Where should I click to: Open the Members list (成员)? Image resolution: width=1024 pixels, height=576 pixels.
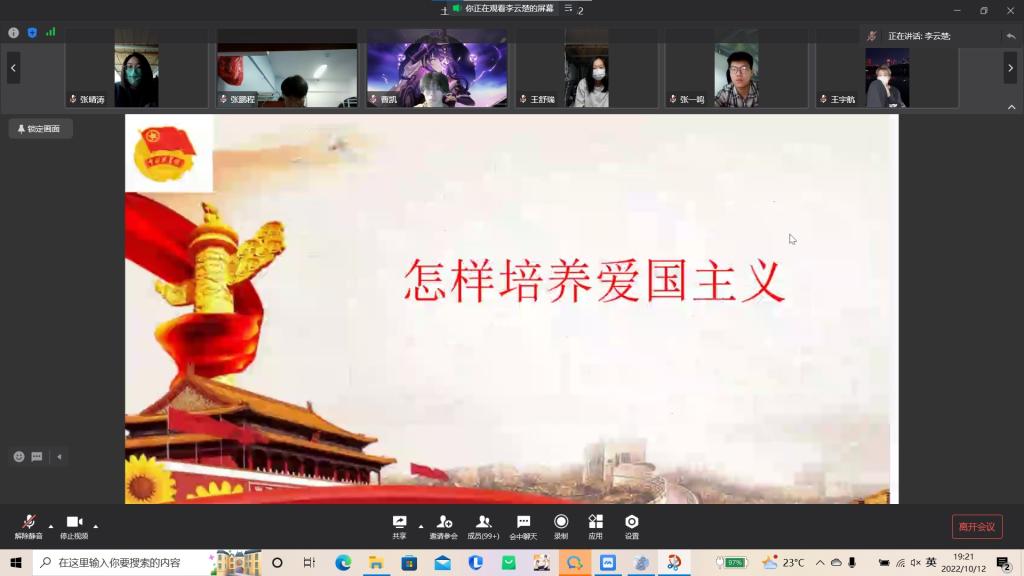(483, 526)
